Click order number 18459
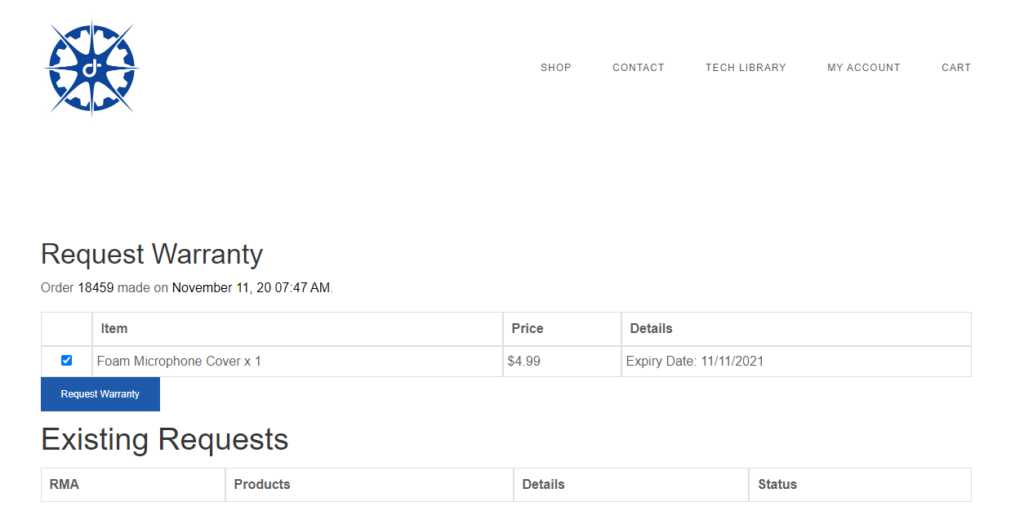This screenshot has width=1024, height=524. (96, 288)
